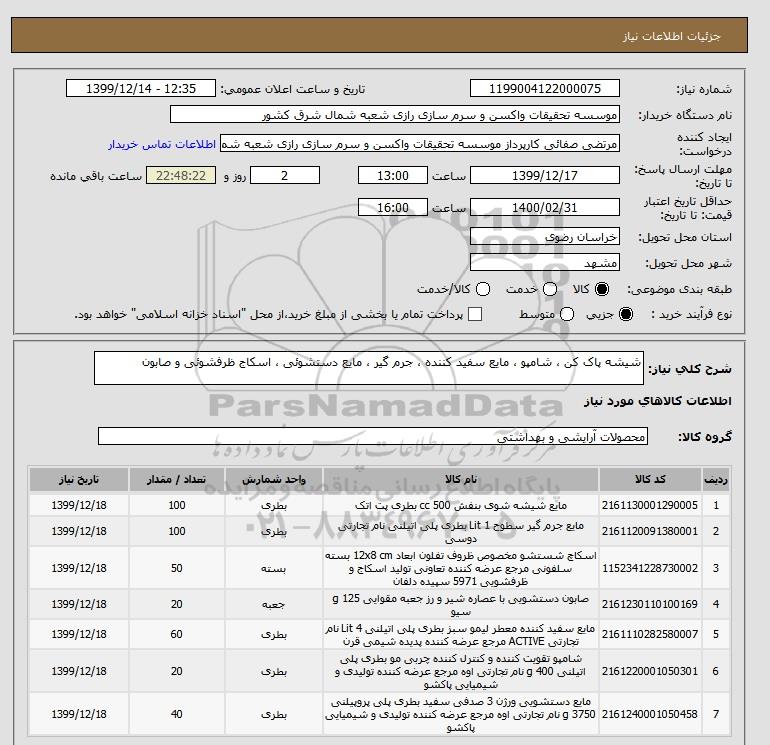Click the announcement date field 1399/12/14 - 12:35
Image resolution: width=770 pixels, height=745 pixels.
point(141,88)
